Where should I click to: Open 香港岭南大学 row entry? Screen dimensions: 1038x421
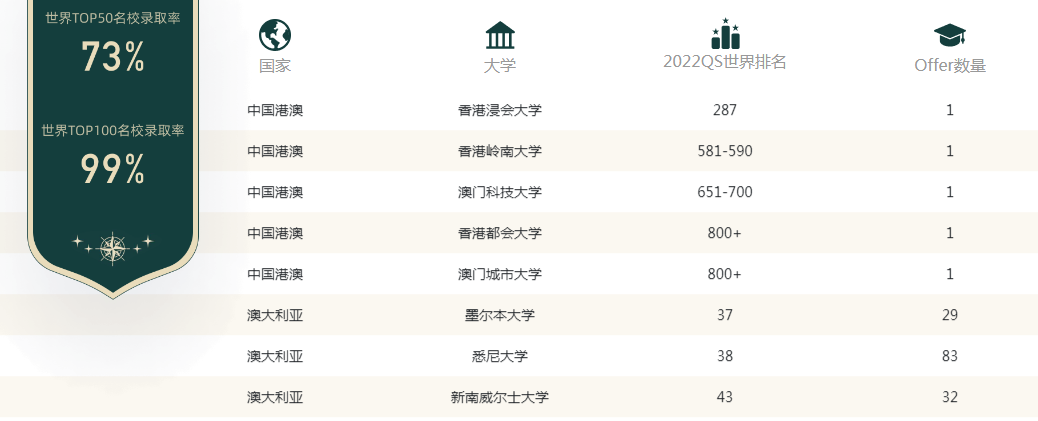[x=500, y=152]
